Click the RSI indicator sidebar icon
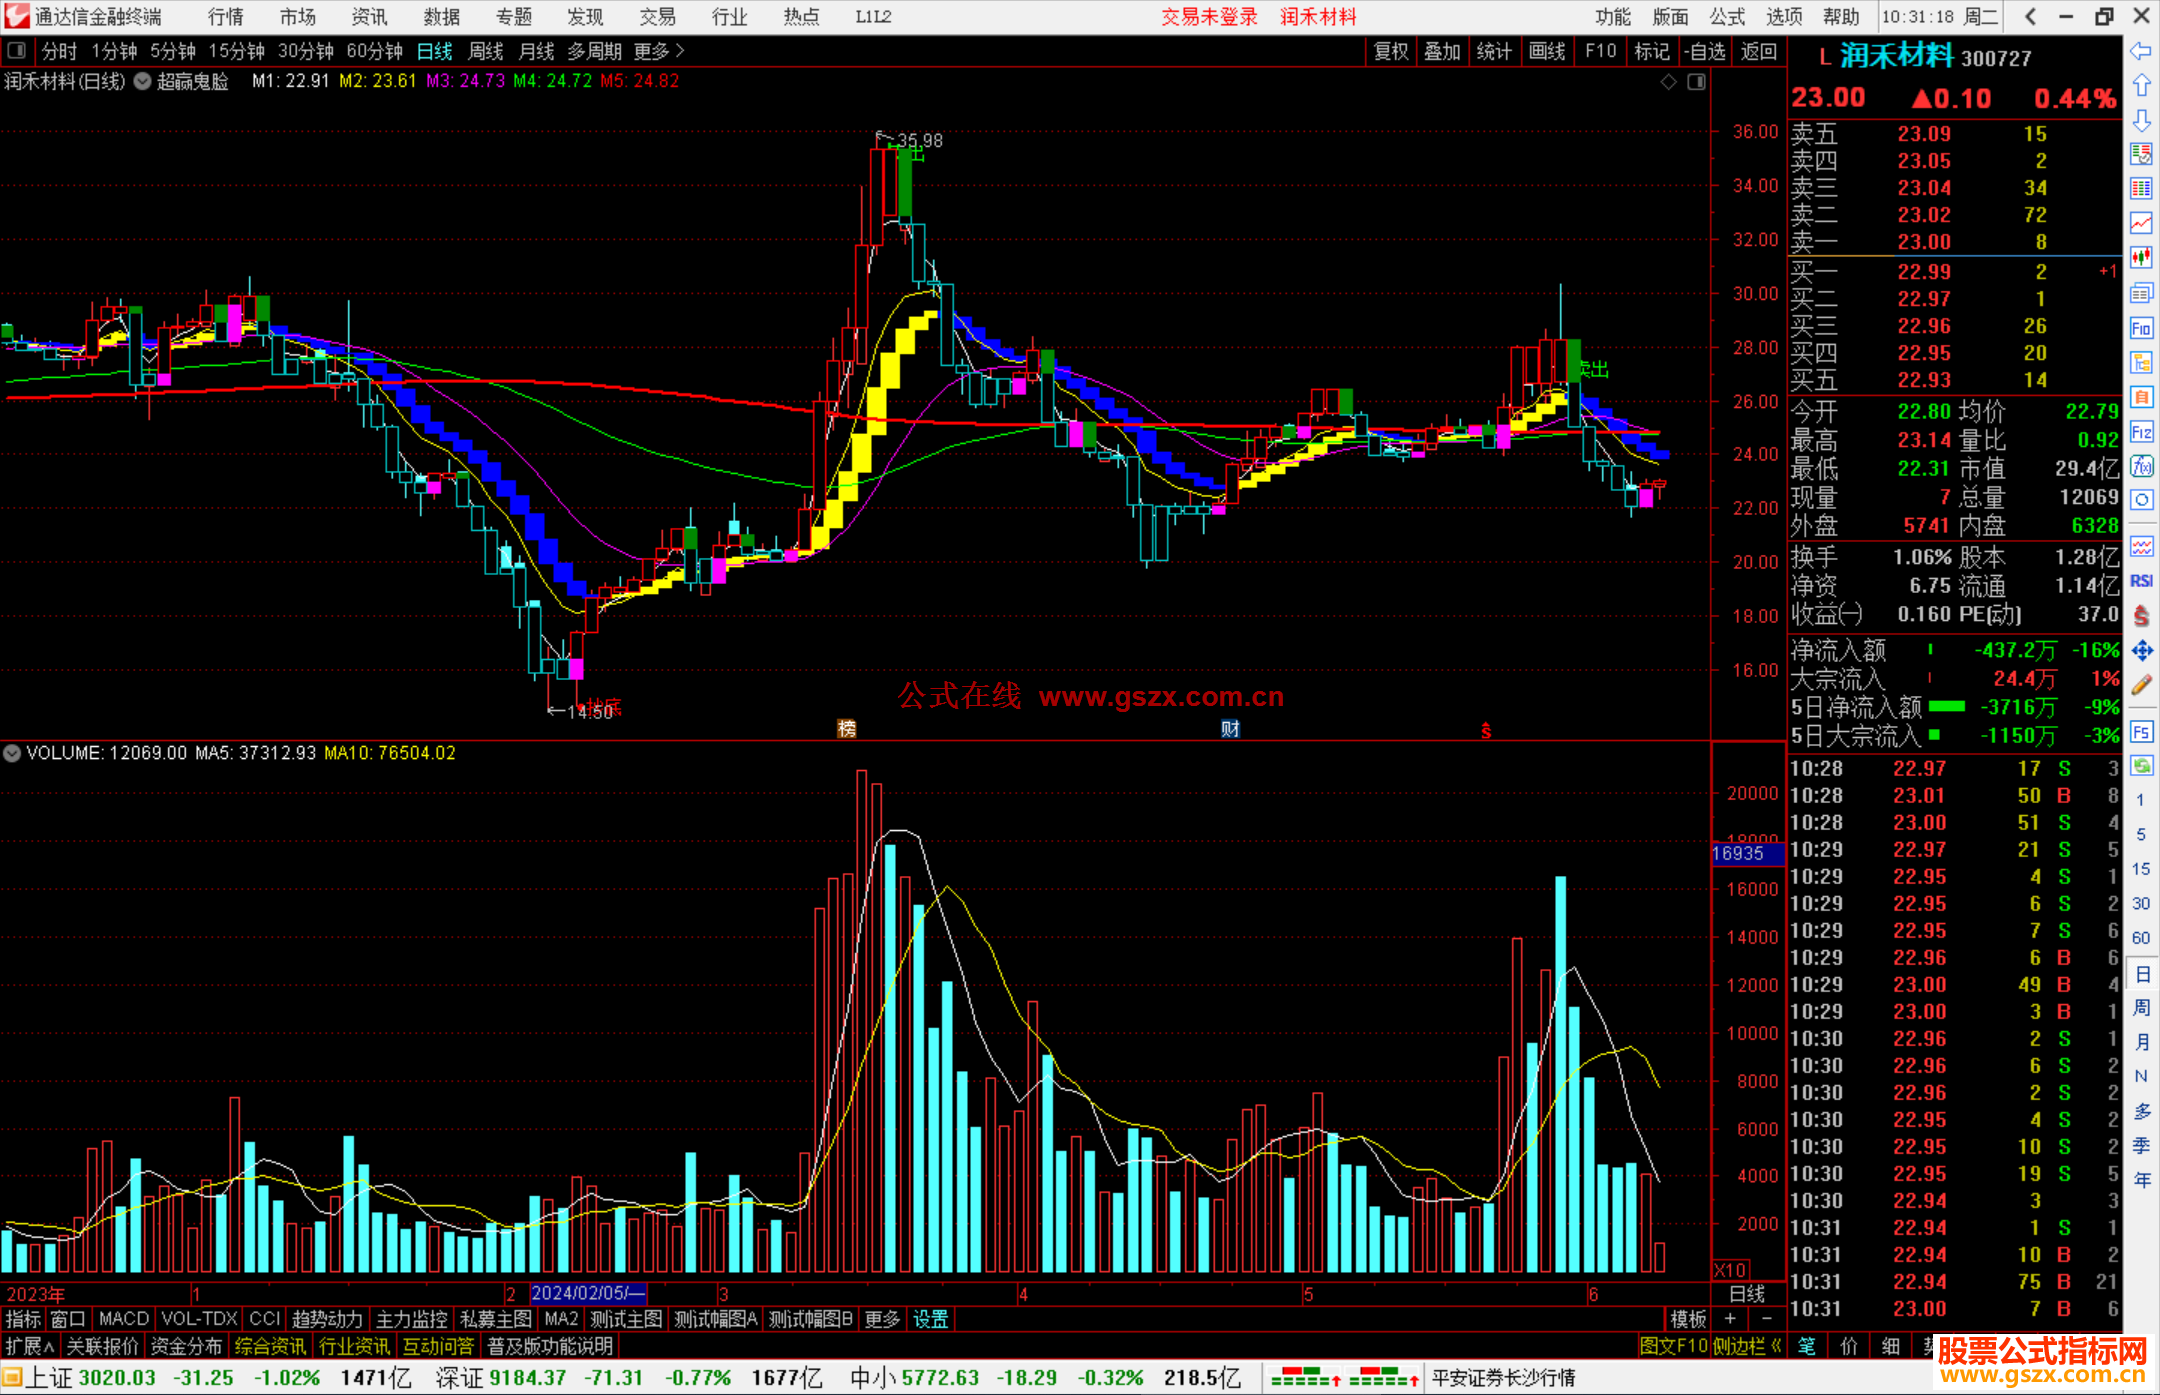The height and width of the screenshot is (1395, 2160). [2141, 581]
